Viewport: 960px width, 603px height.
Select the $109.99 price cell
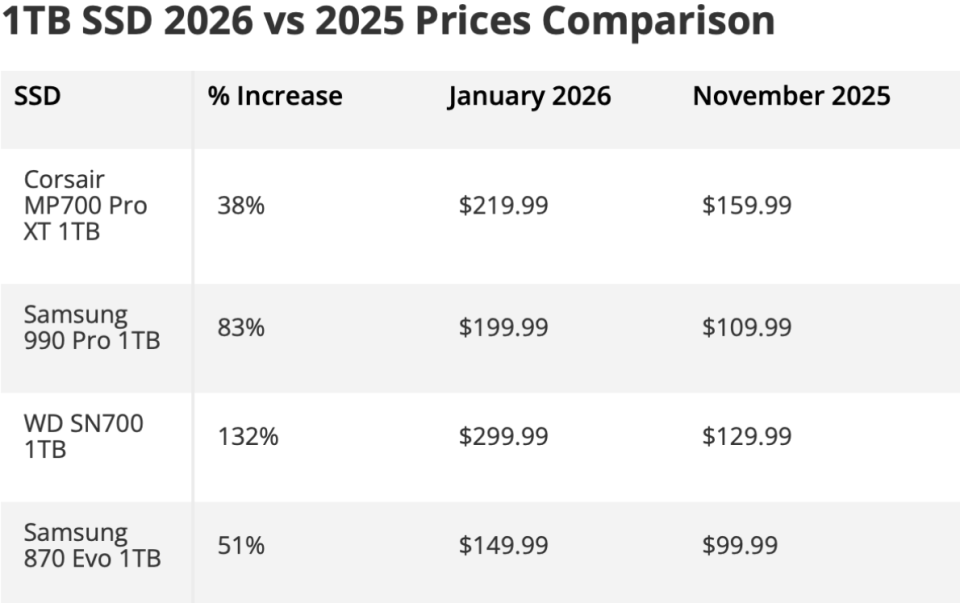coord(747,327)
